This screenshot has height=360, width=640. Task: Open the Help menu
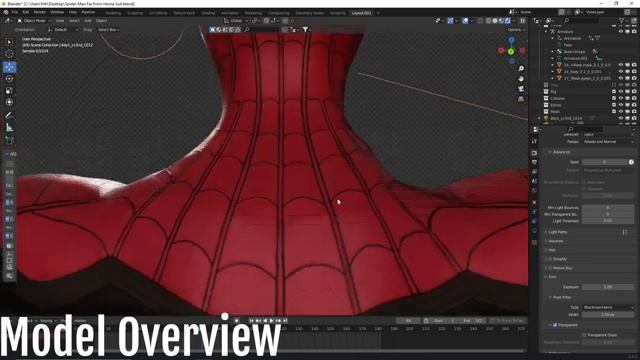(73, 12)
